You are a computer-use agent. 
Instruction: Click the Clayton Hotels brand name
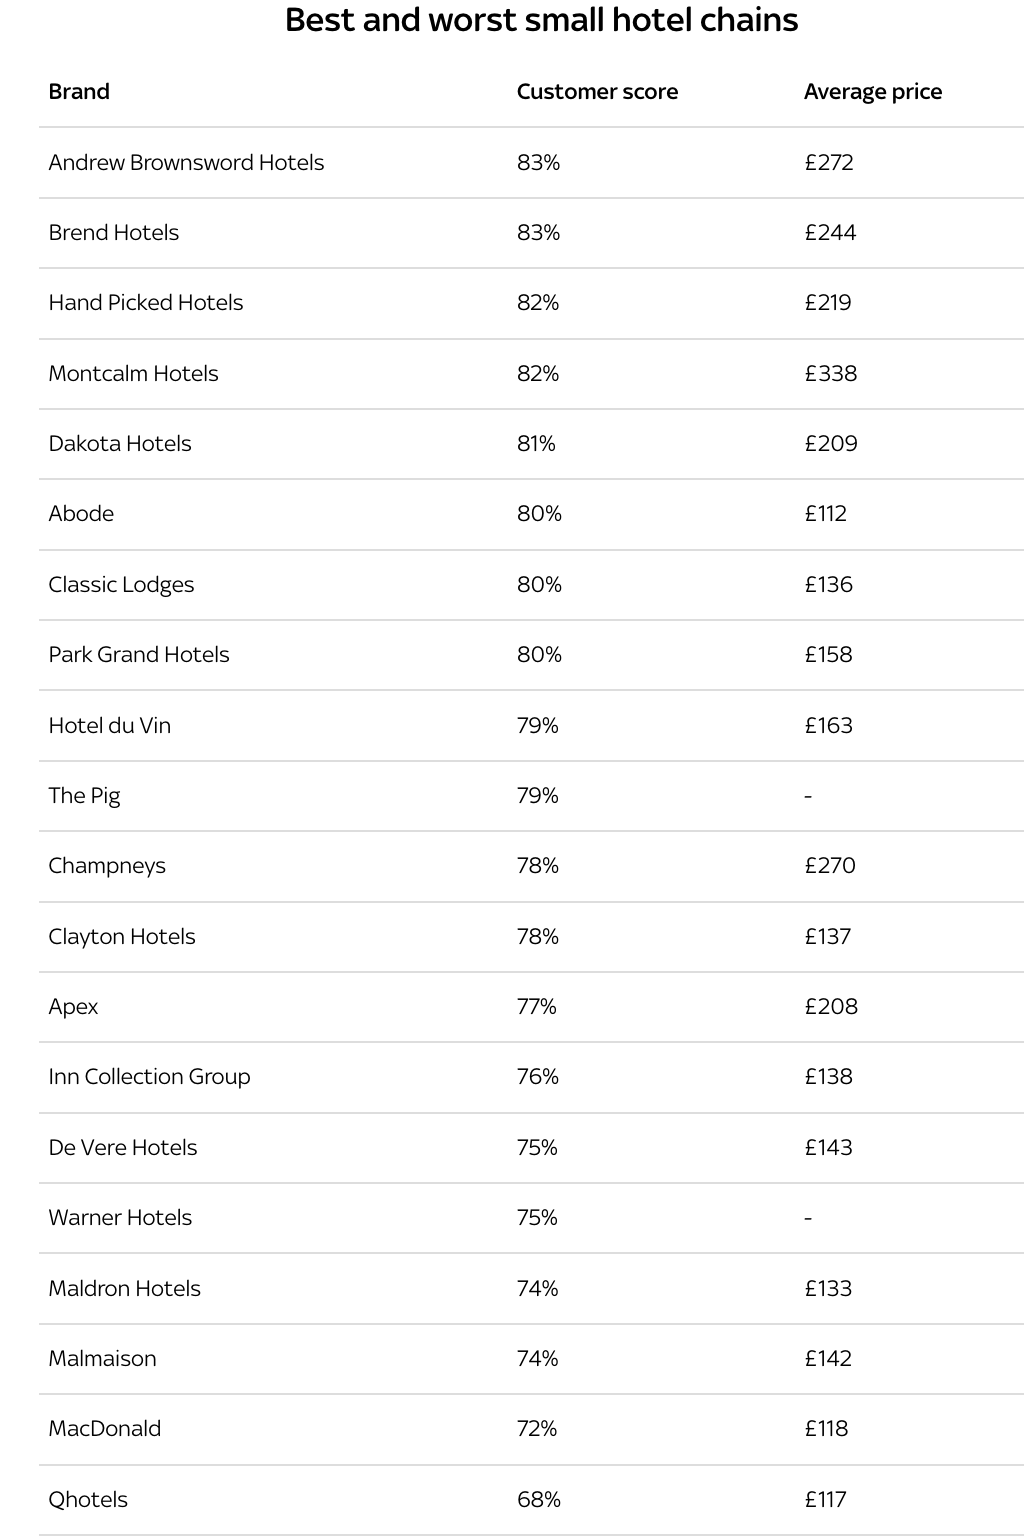coord(121,937)
